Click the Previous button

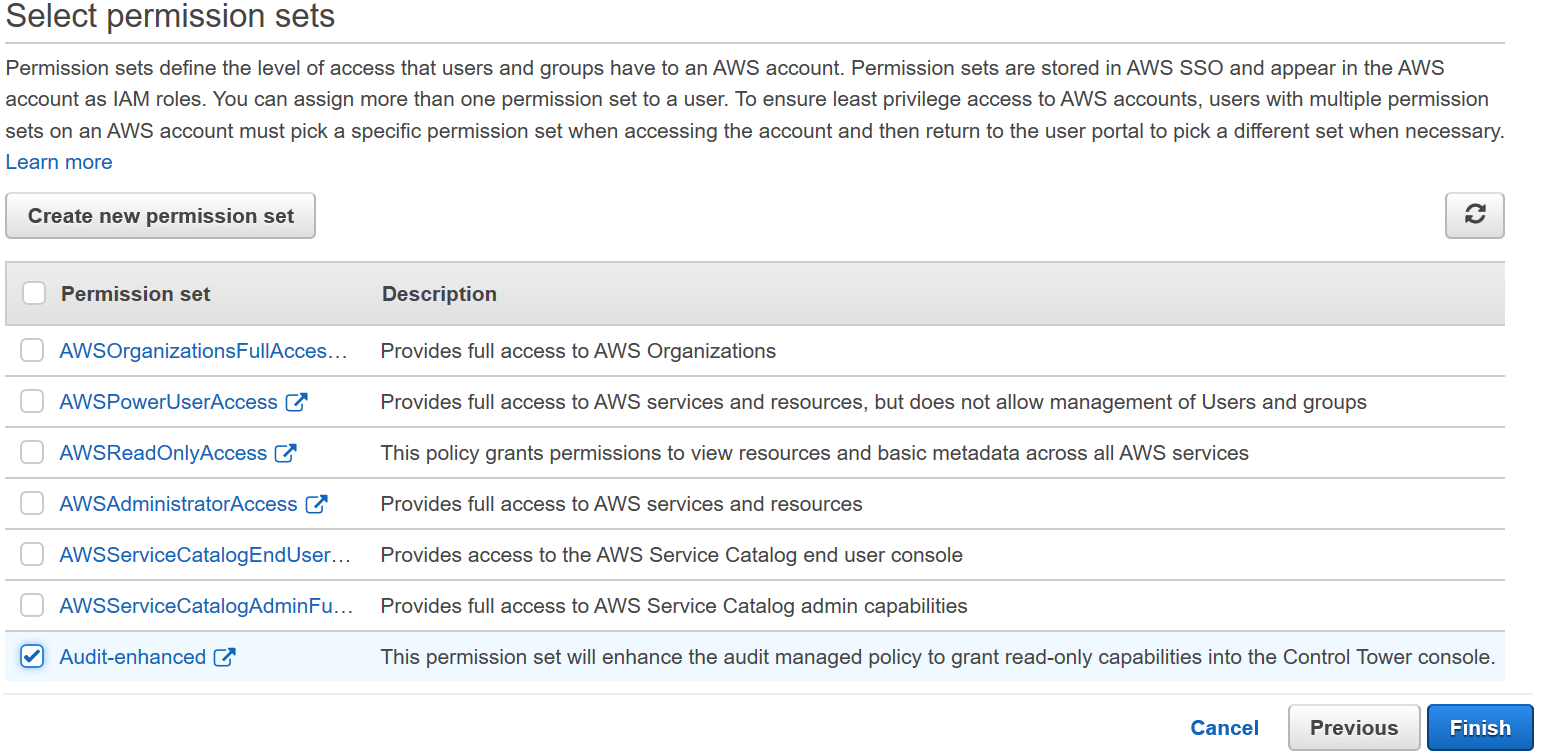click(x=1354, y=727)
